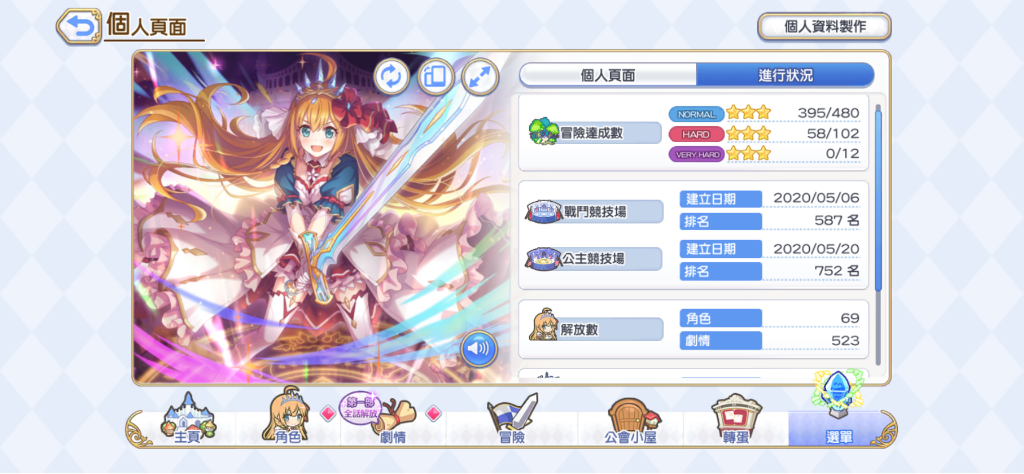Switch to the 個人頁面 tab
This screenshot has width=1024, height=474.
(608, 75)
